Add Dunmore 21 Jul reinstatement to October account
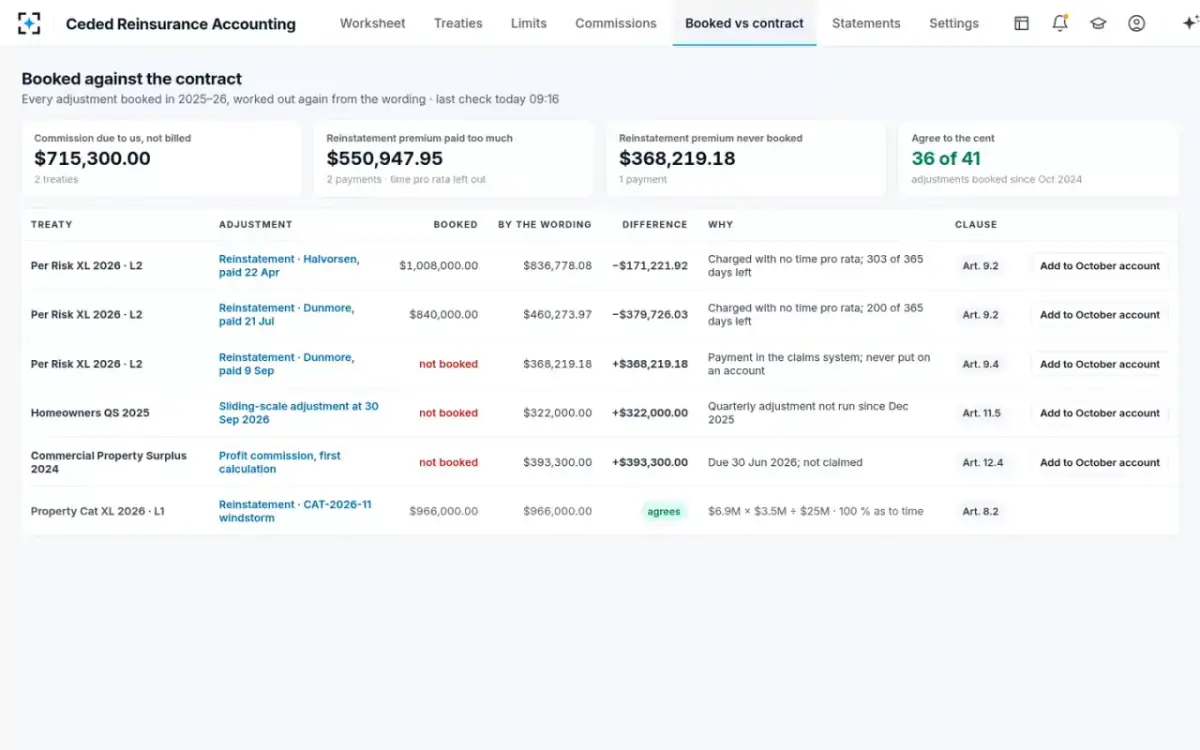 click(1100, 315)
